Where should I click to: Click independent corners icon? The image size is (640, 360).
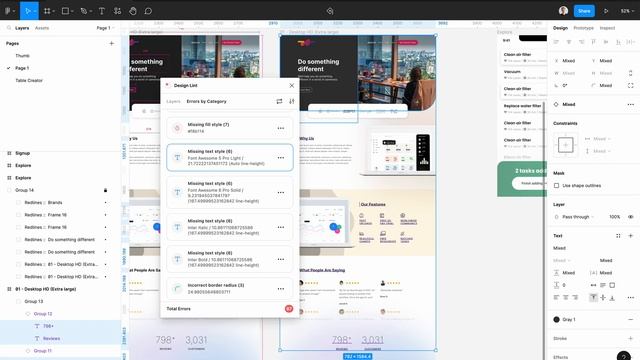pos(630,85)
